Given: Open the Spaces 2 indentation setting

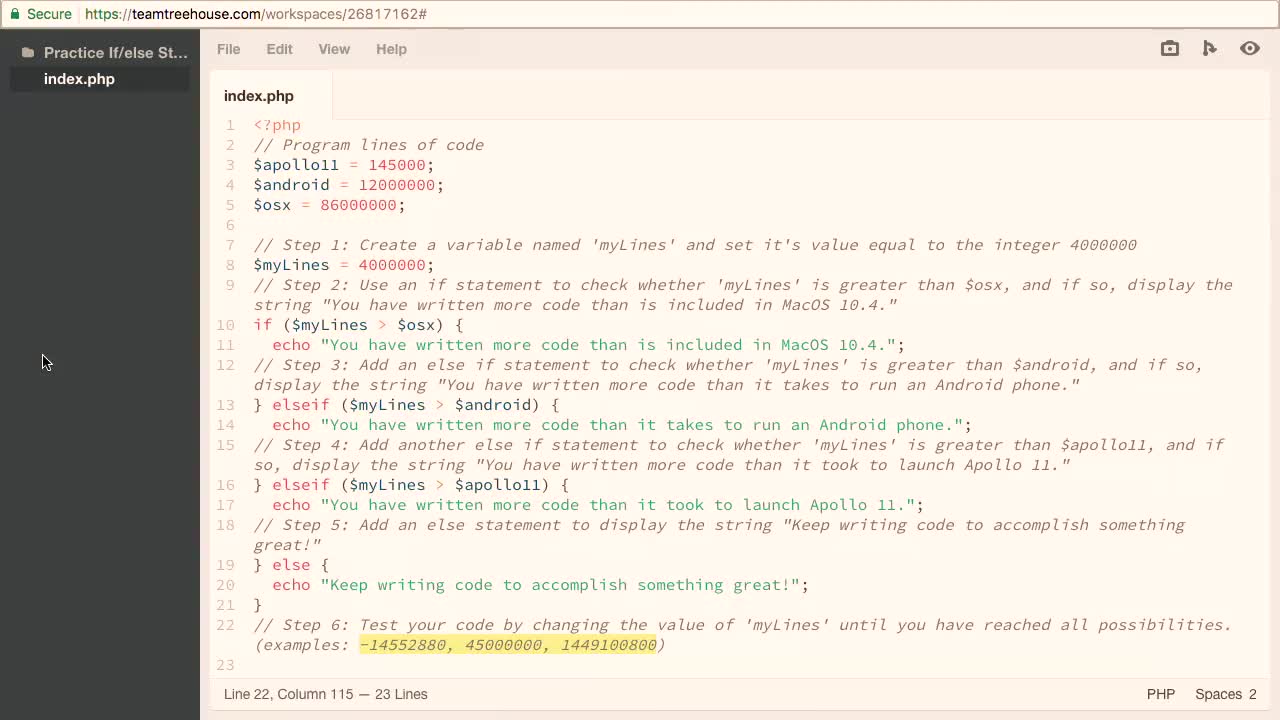Looking at the screenshot, I should (1224, 694).
